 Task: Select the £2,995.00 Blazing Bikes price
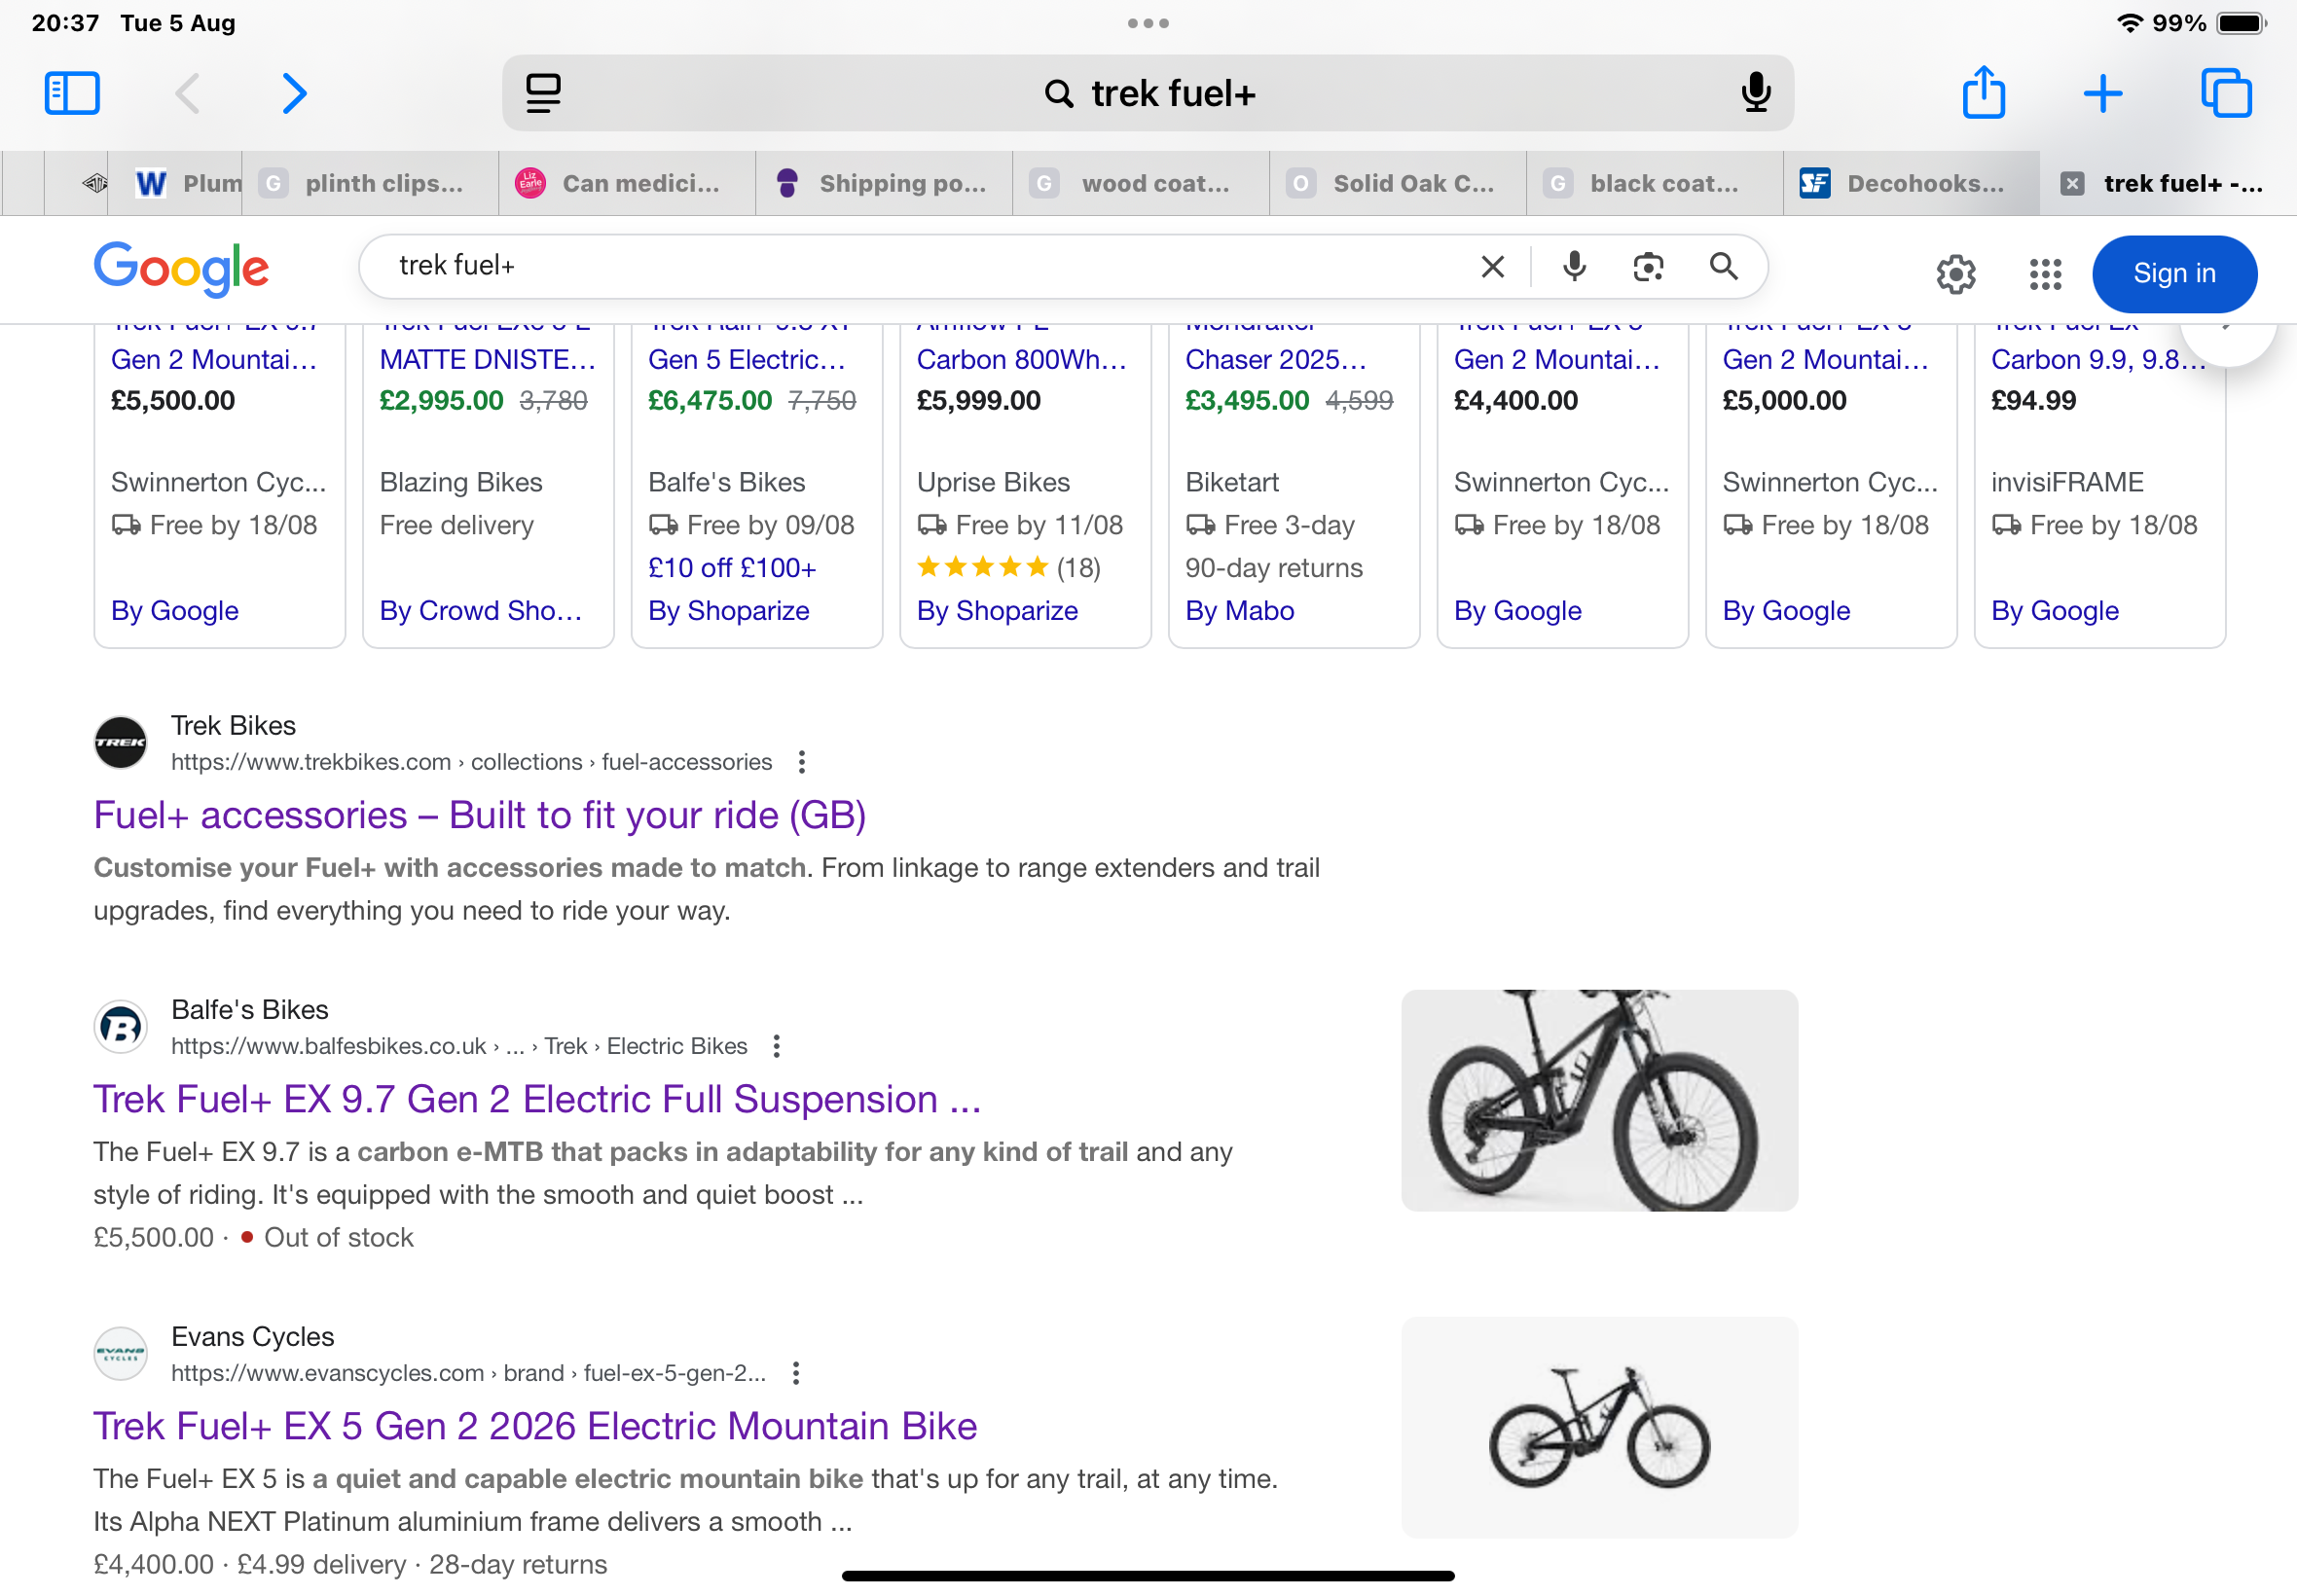(441, 401)
